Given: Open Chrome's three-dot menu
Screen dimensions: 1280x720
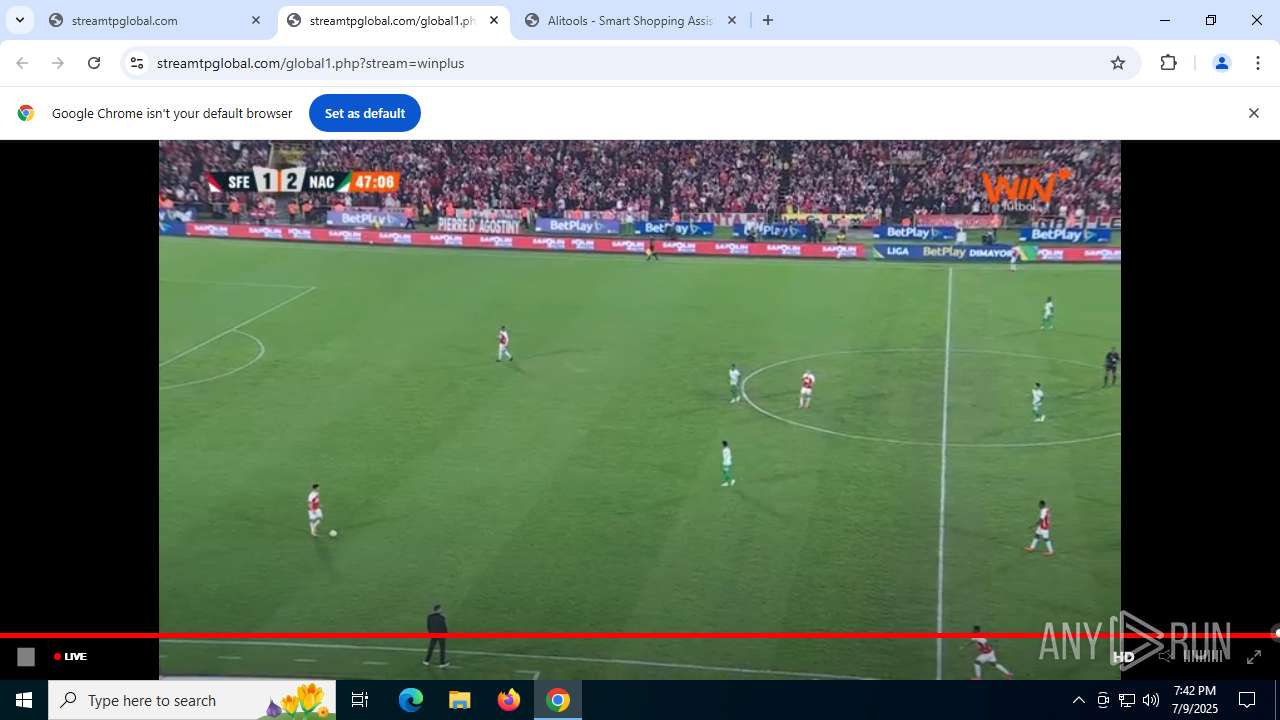Looking at the screenshot, I should click(1257, 63).
